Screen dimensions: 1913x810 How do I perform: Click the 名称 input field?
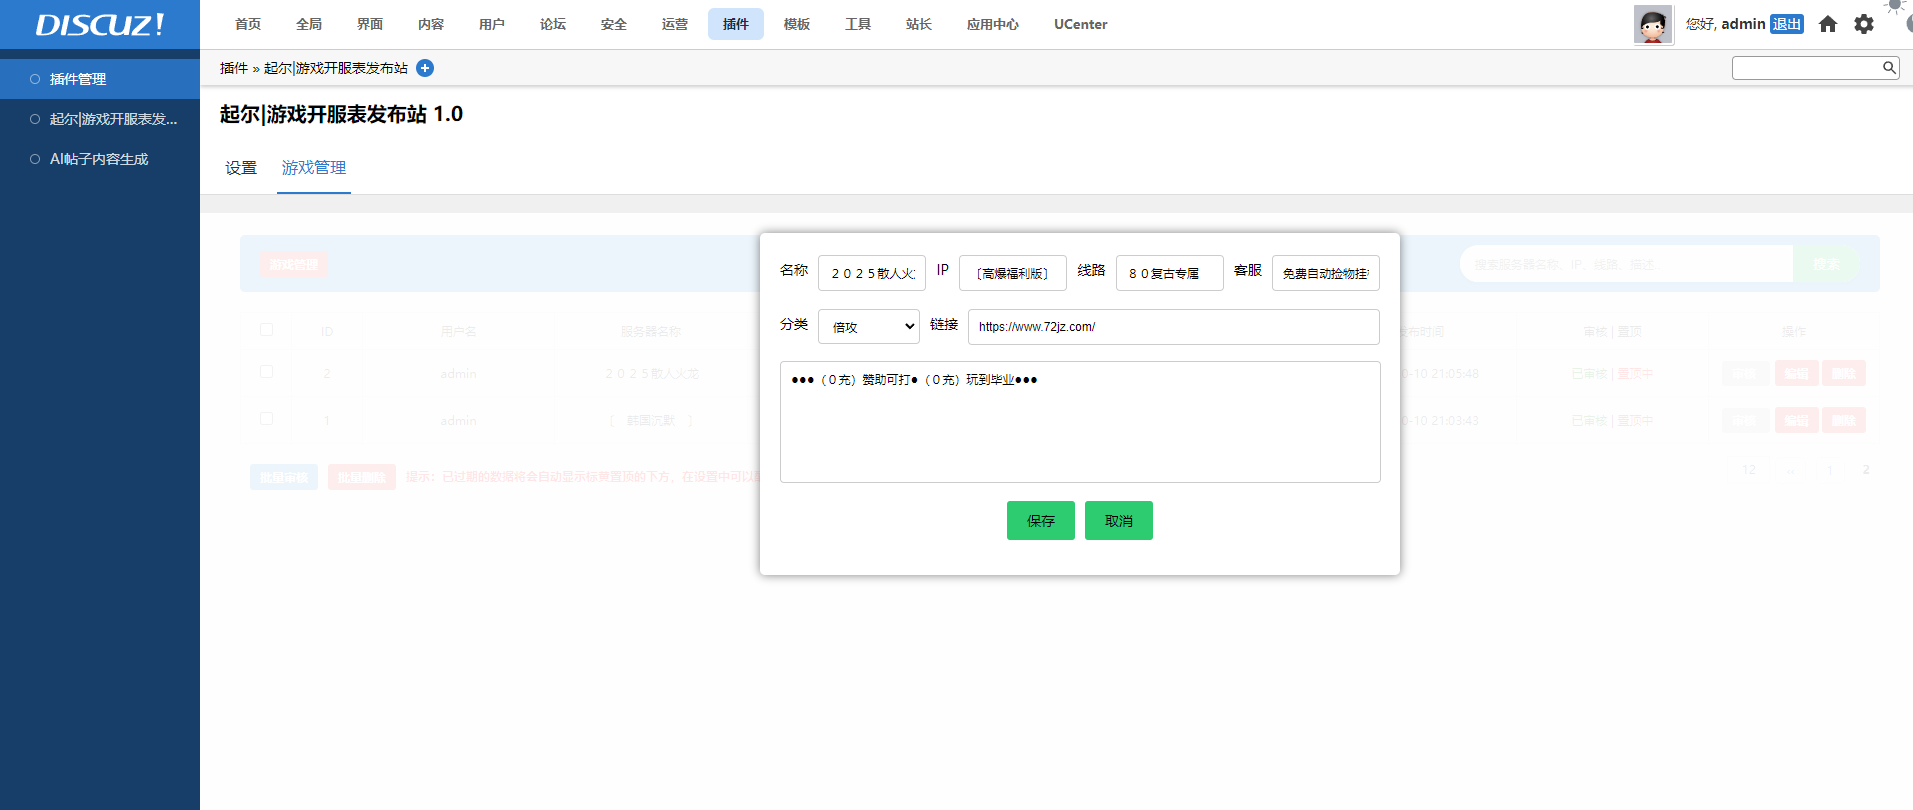pyautogui.click(x=872, y=273)
